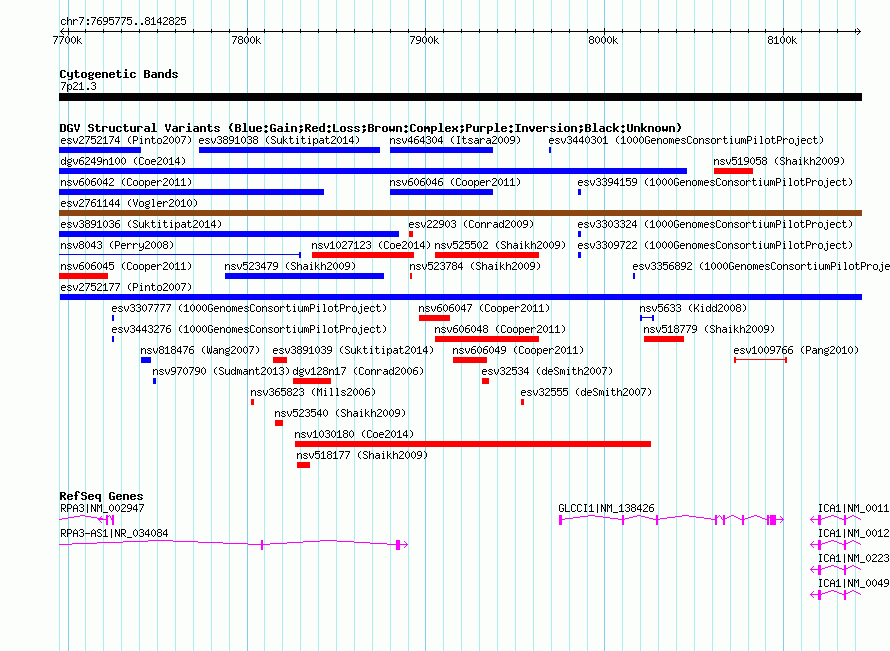890x651 pixels.
Task: Click the chr7:7695775..8142825 coordinate text
Action: [x=123, y=21]
